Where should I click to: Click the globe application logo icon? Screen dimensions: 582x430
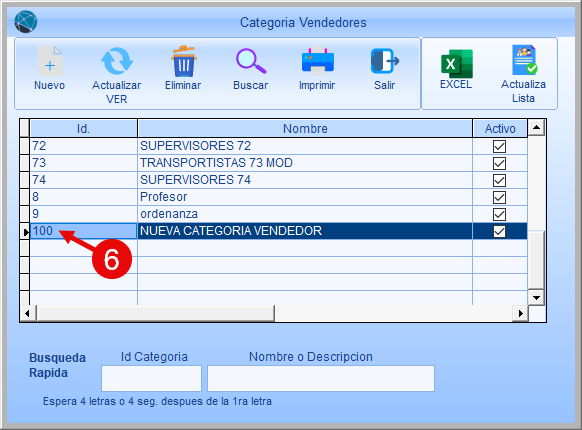pyautogui.click(x=26, y=22)
